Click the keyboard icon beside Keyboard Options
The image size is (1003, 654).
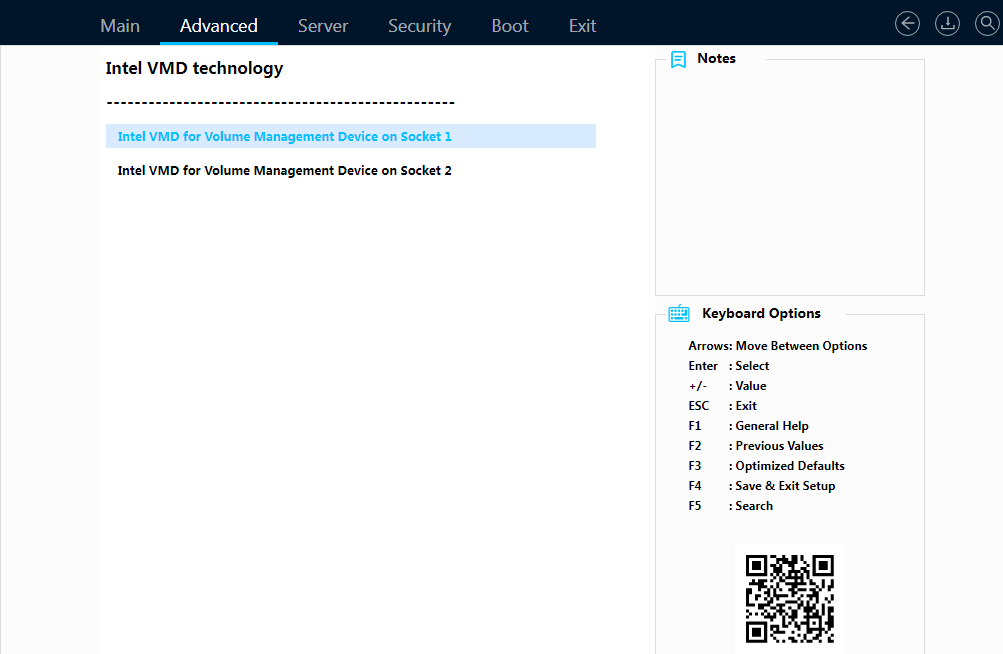click(x=679, y=314)
